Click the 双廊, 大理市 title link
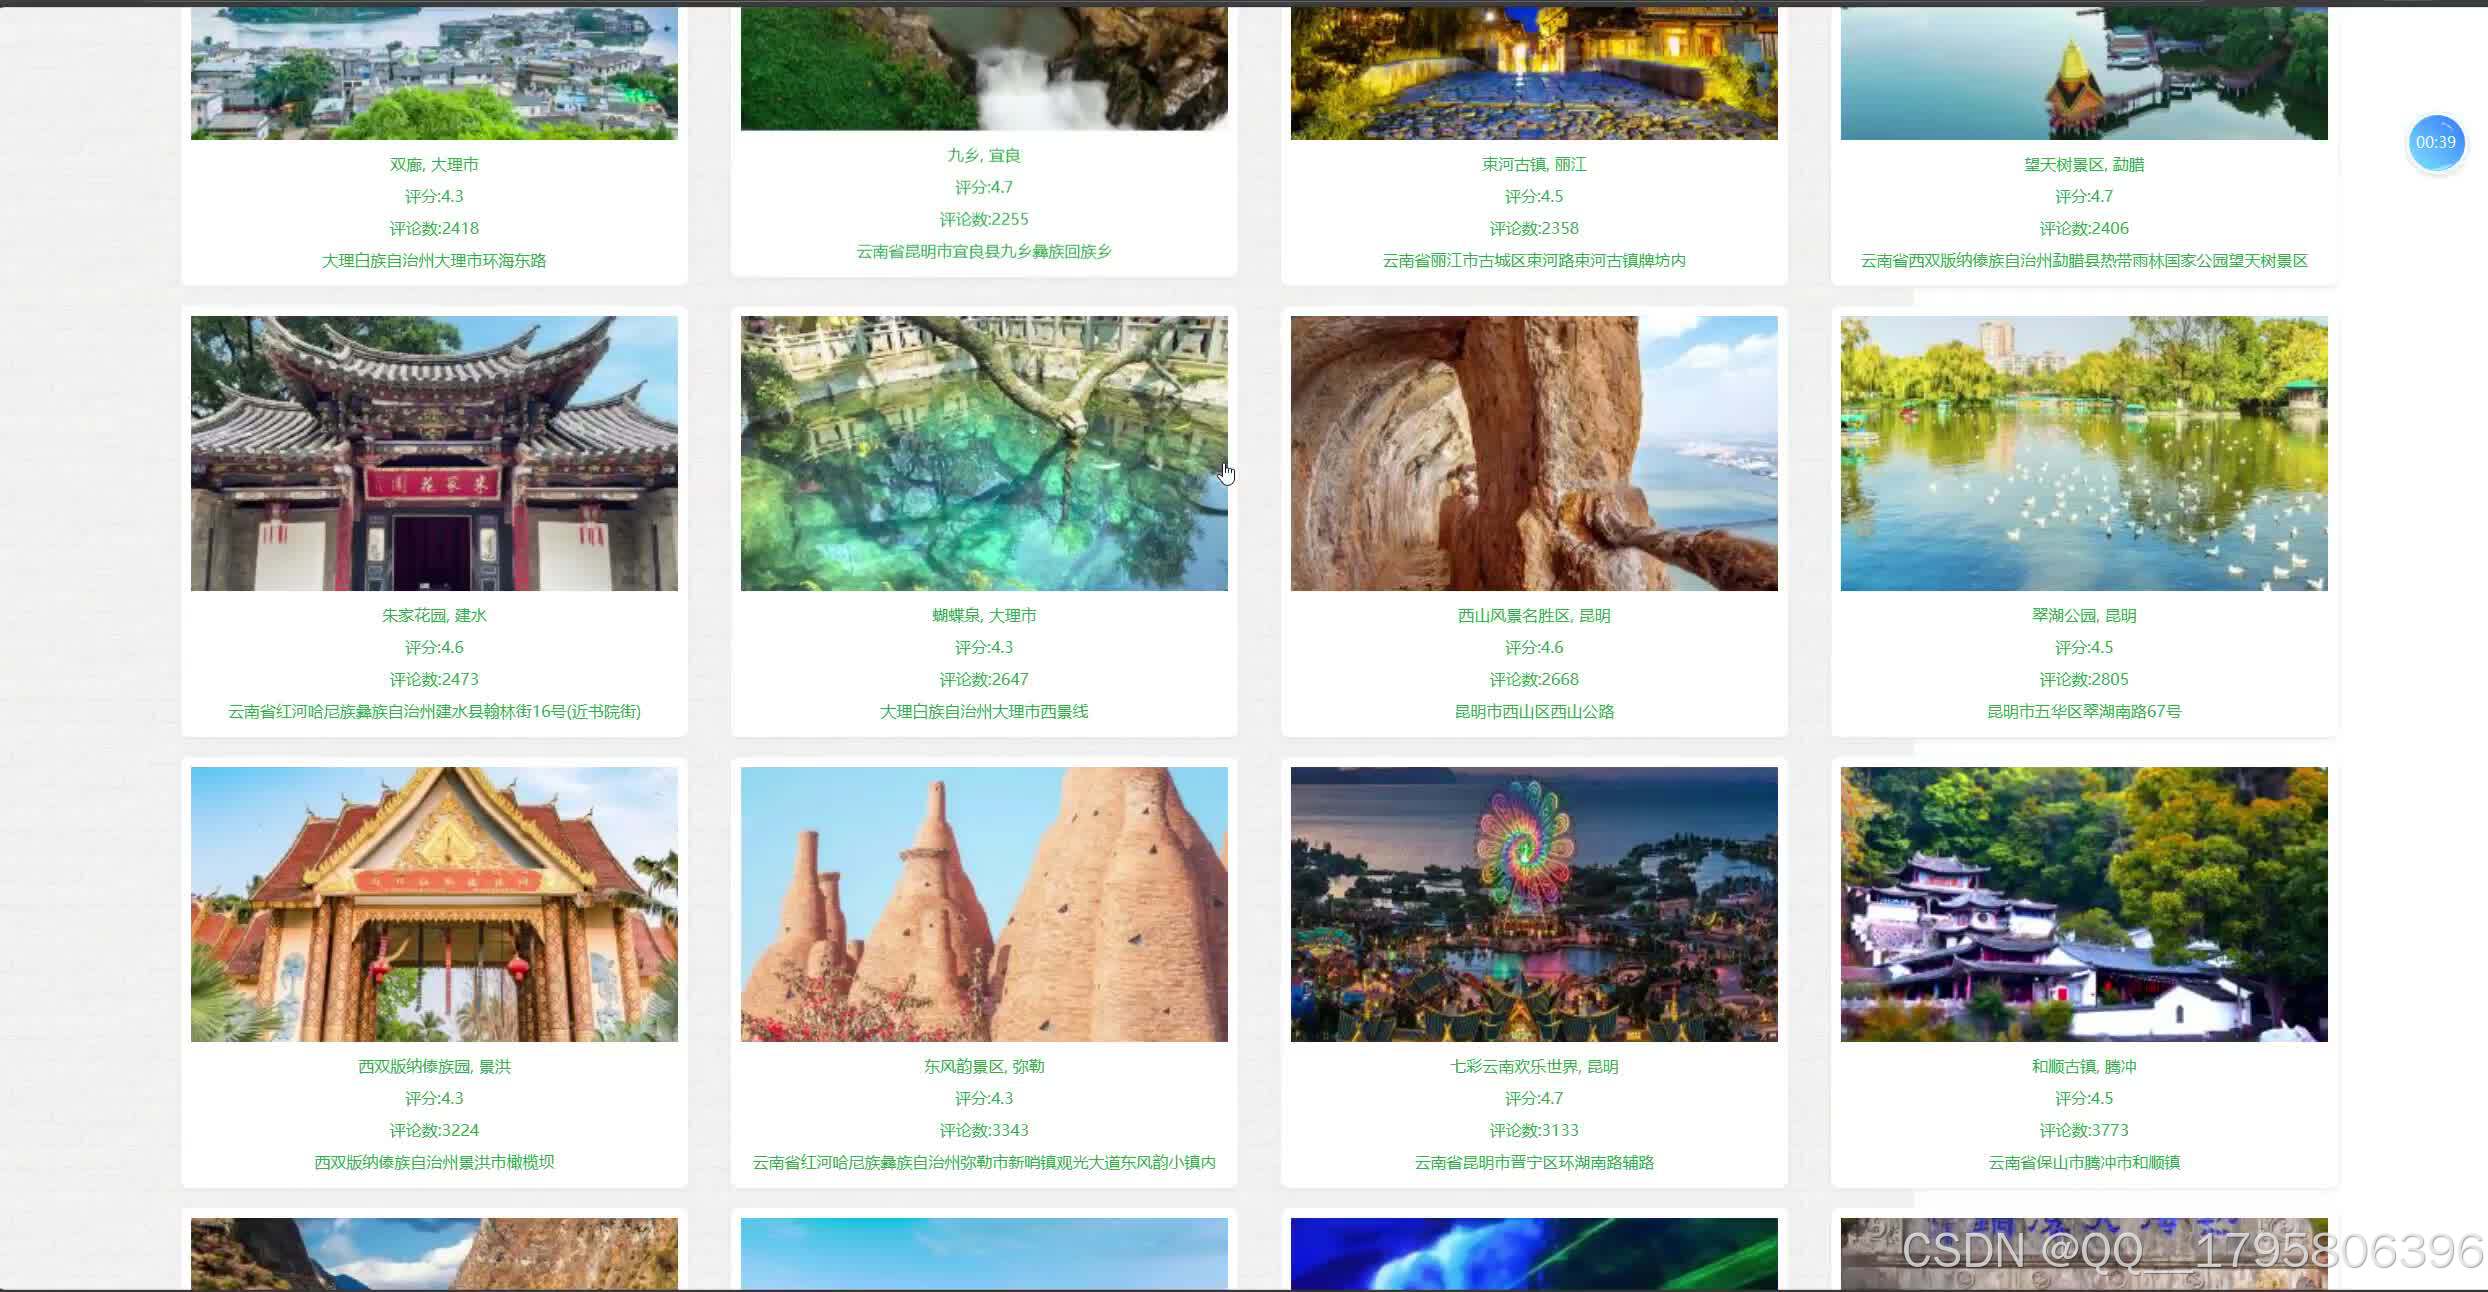2488x1292 pixels. click(434, 165)
